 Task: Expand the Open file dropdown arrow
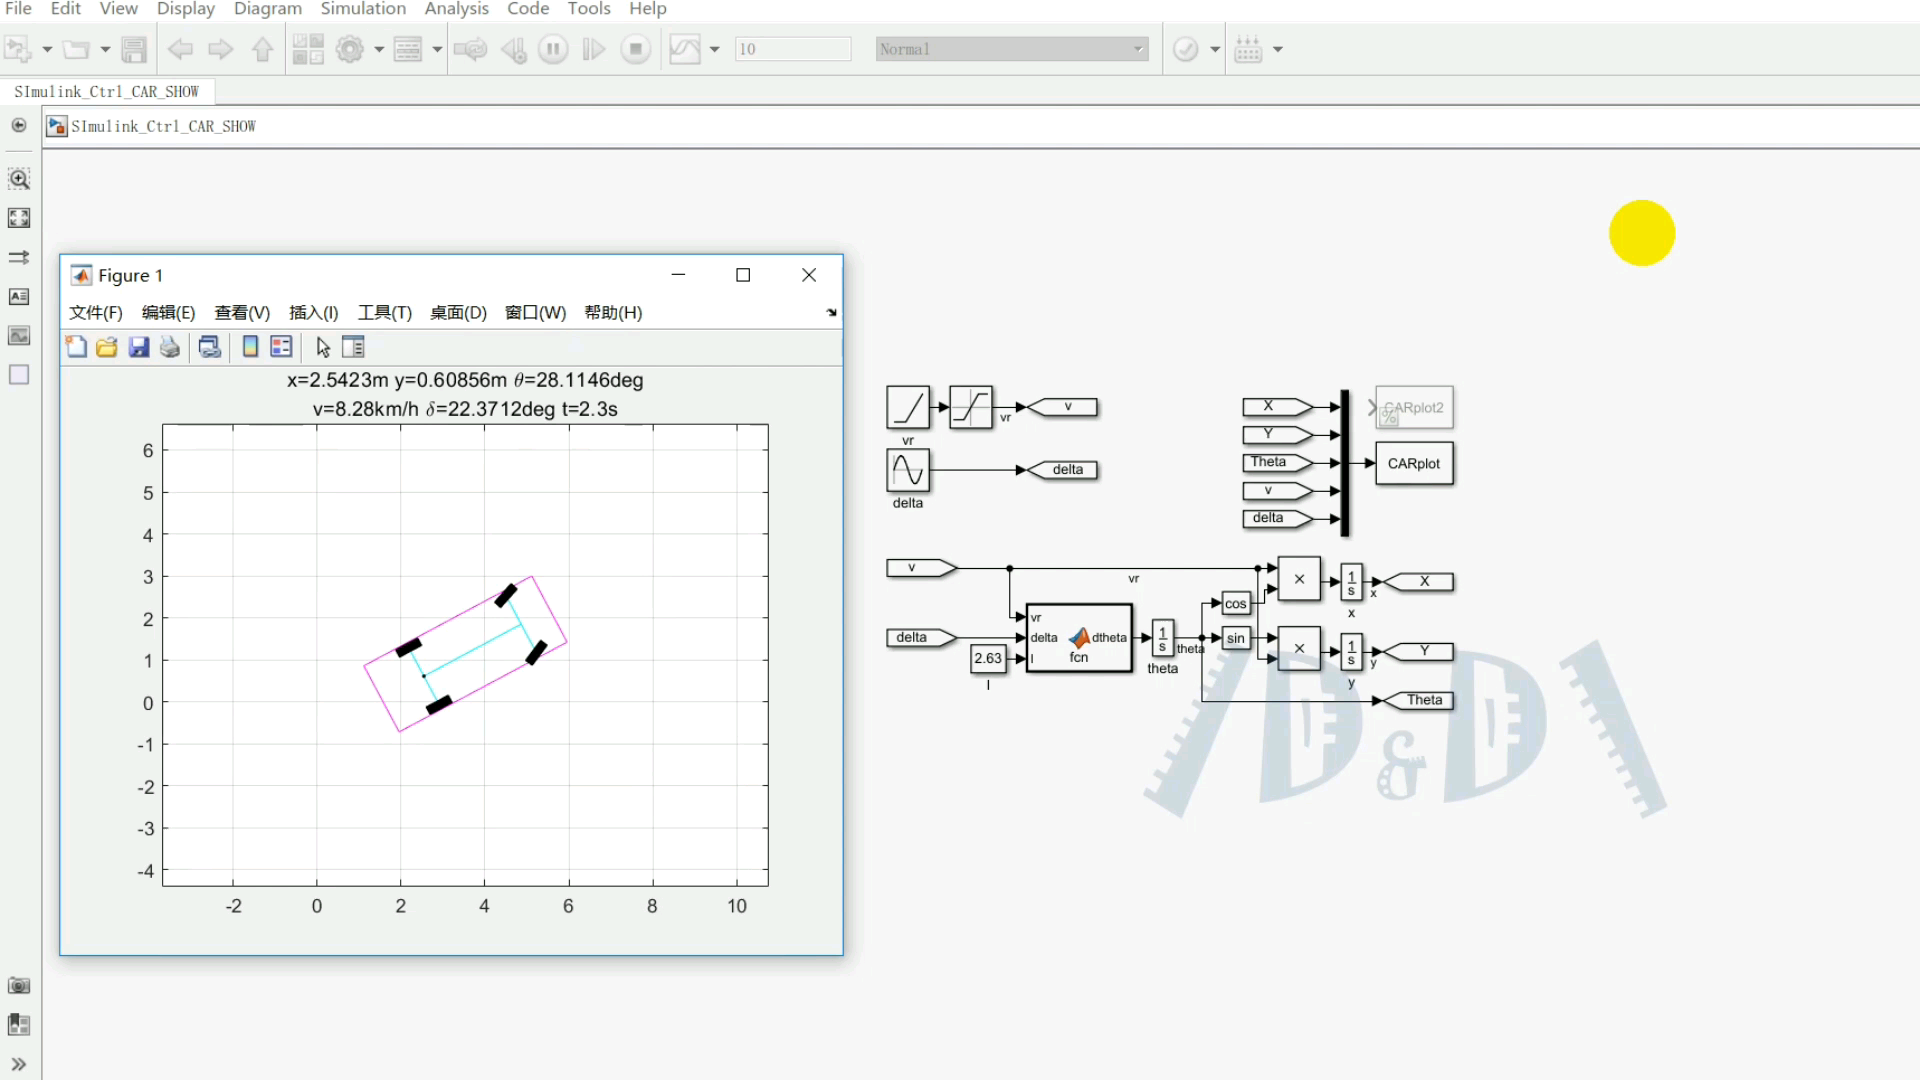pos(104,48)
